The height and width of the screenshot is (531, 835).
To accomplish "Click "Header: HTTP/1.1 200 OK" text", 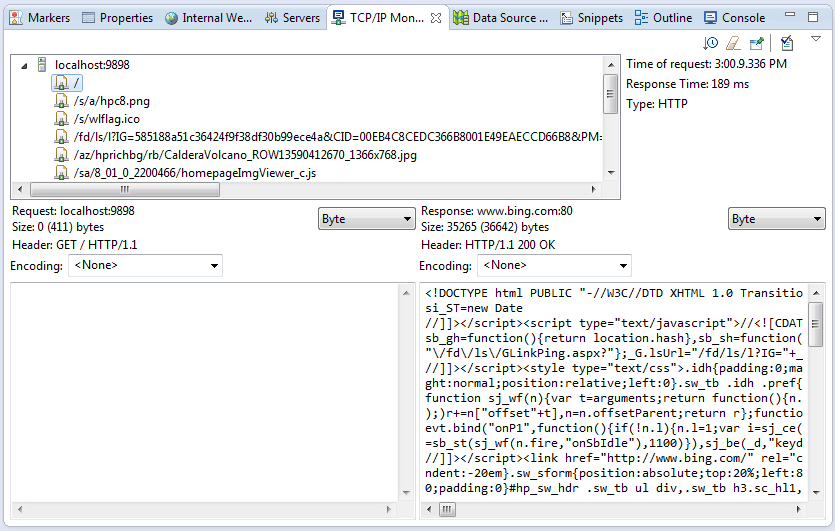I will point(488,245).
